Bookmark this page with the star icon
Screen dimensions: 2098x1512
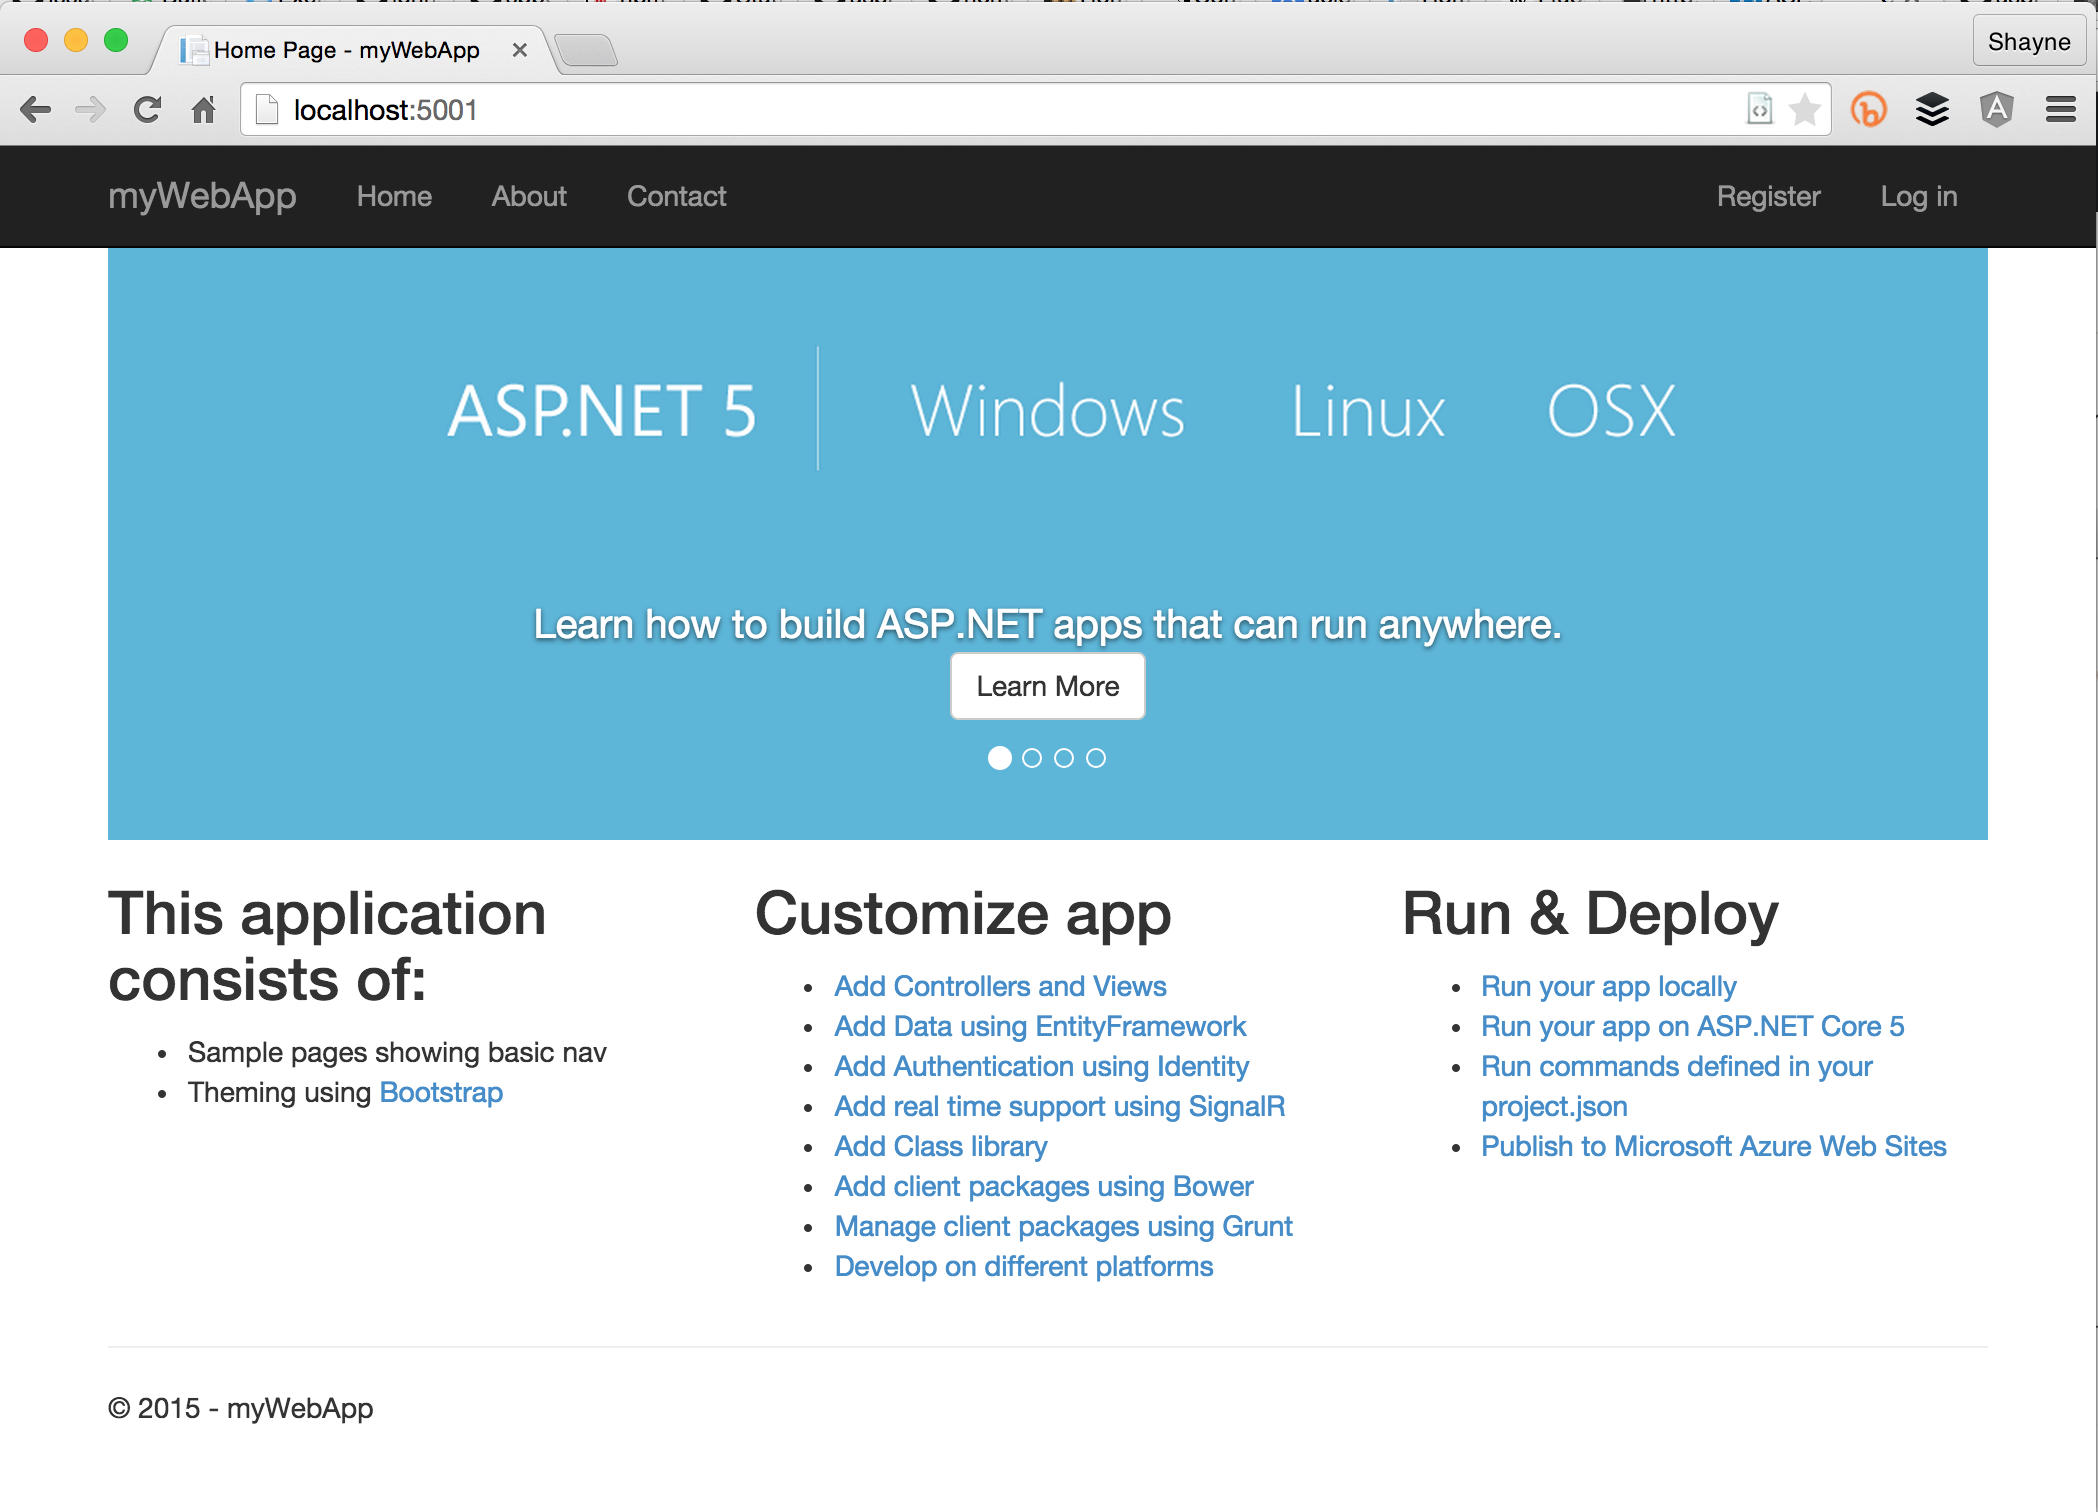point(1804,109)
